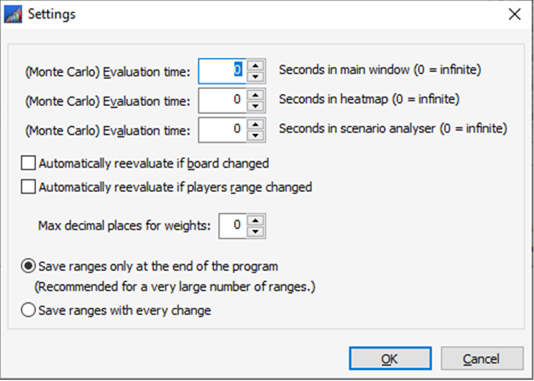Enable automatically reevaluate if players range changed
Viewport: 534px width, 381px height.
(x=28, y=187)
